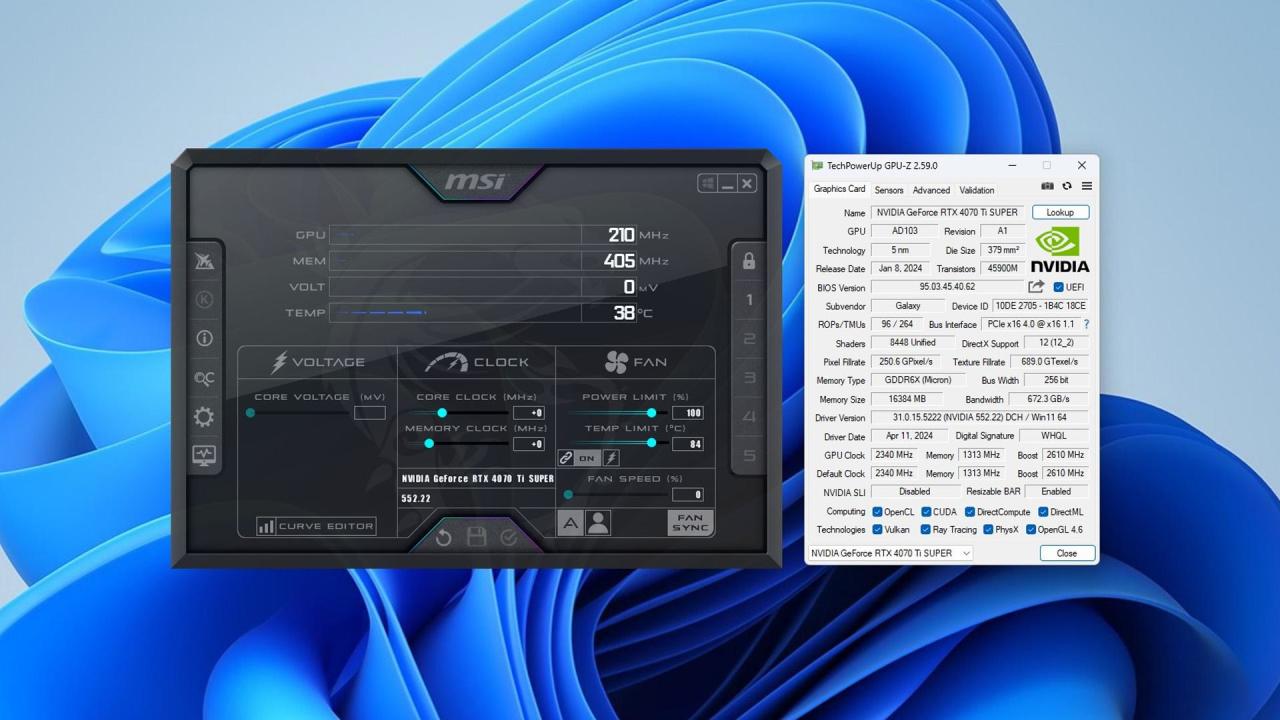The image size is (1280, 720).
Task: Click the Fan Sync button
Action: [690, 523]
